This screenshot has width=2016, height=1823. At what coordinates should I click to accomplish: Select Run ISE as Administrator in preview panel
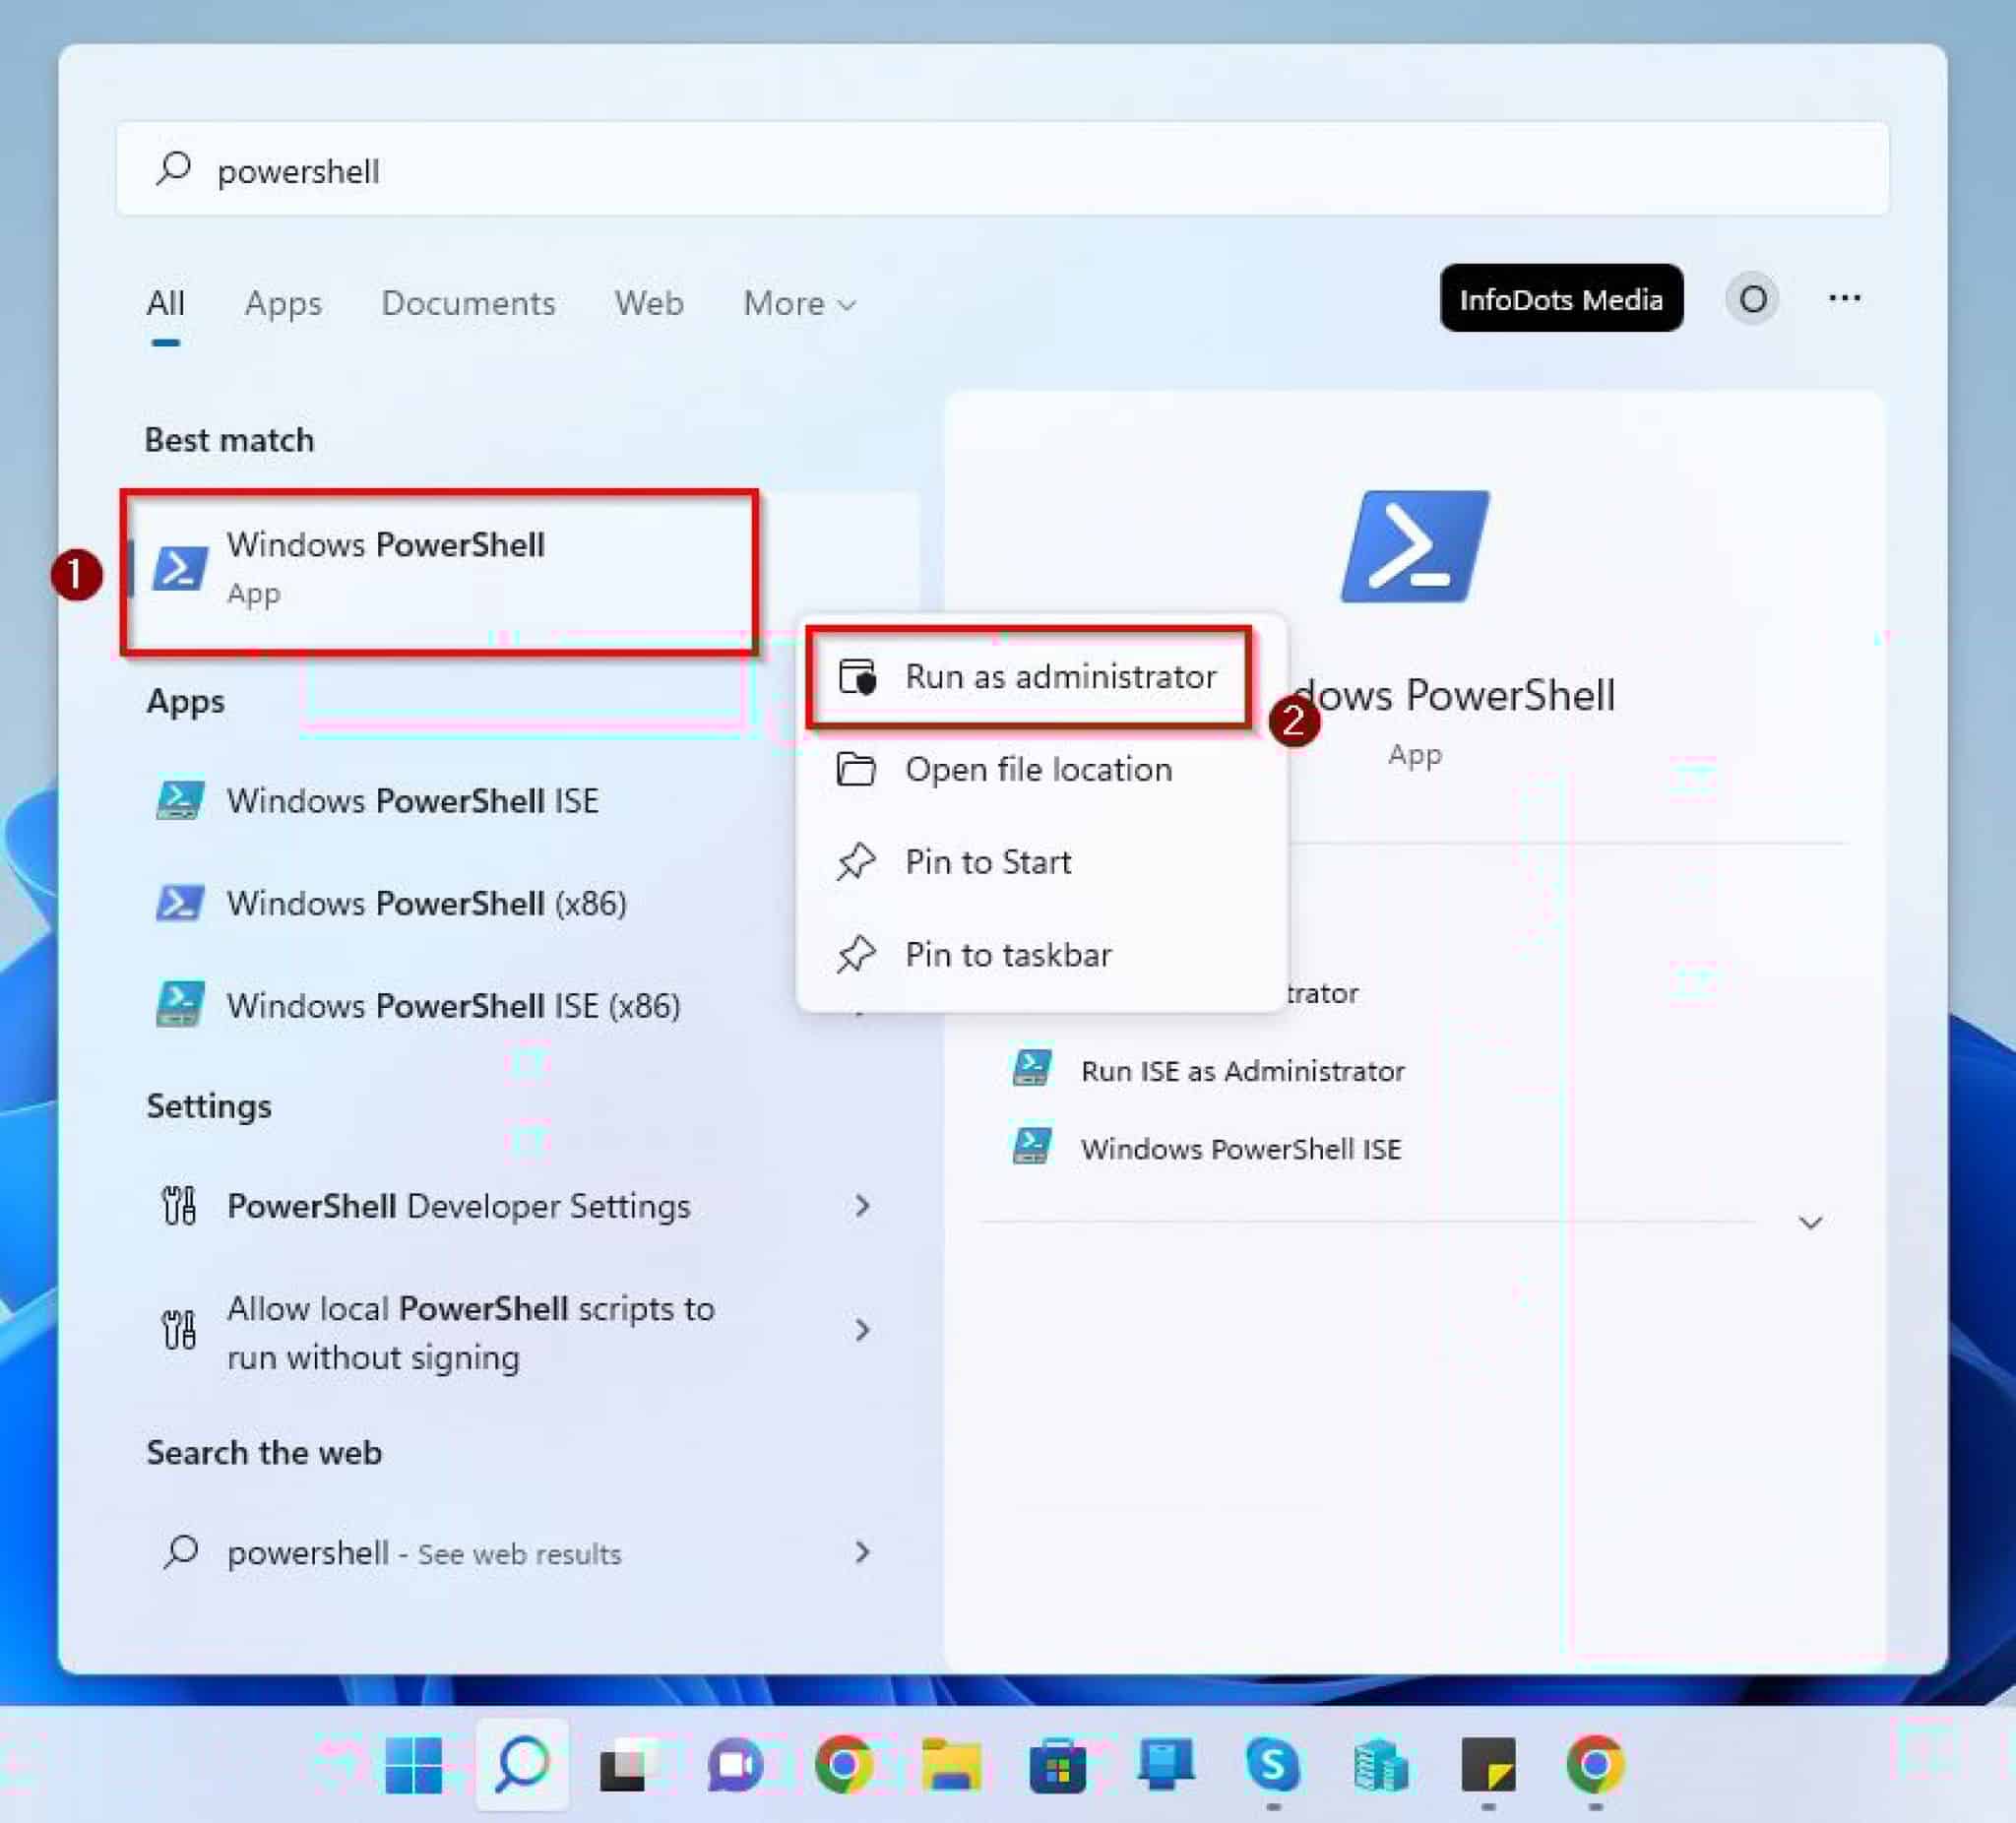point(1243,1070)
